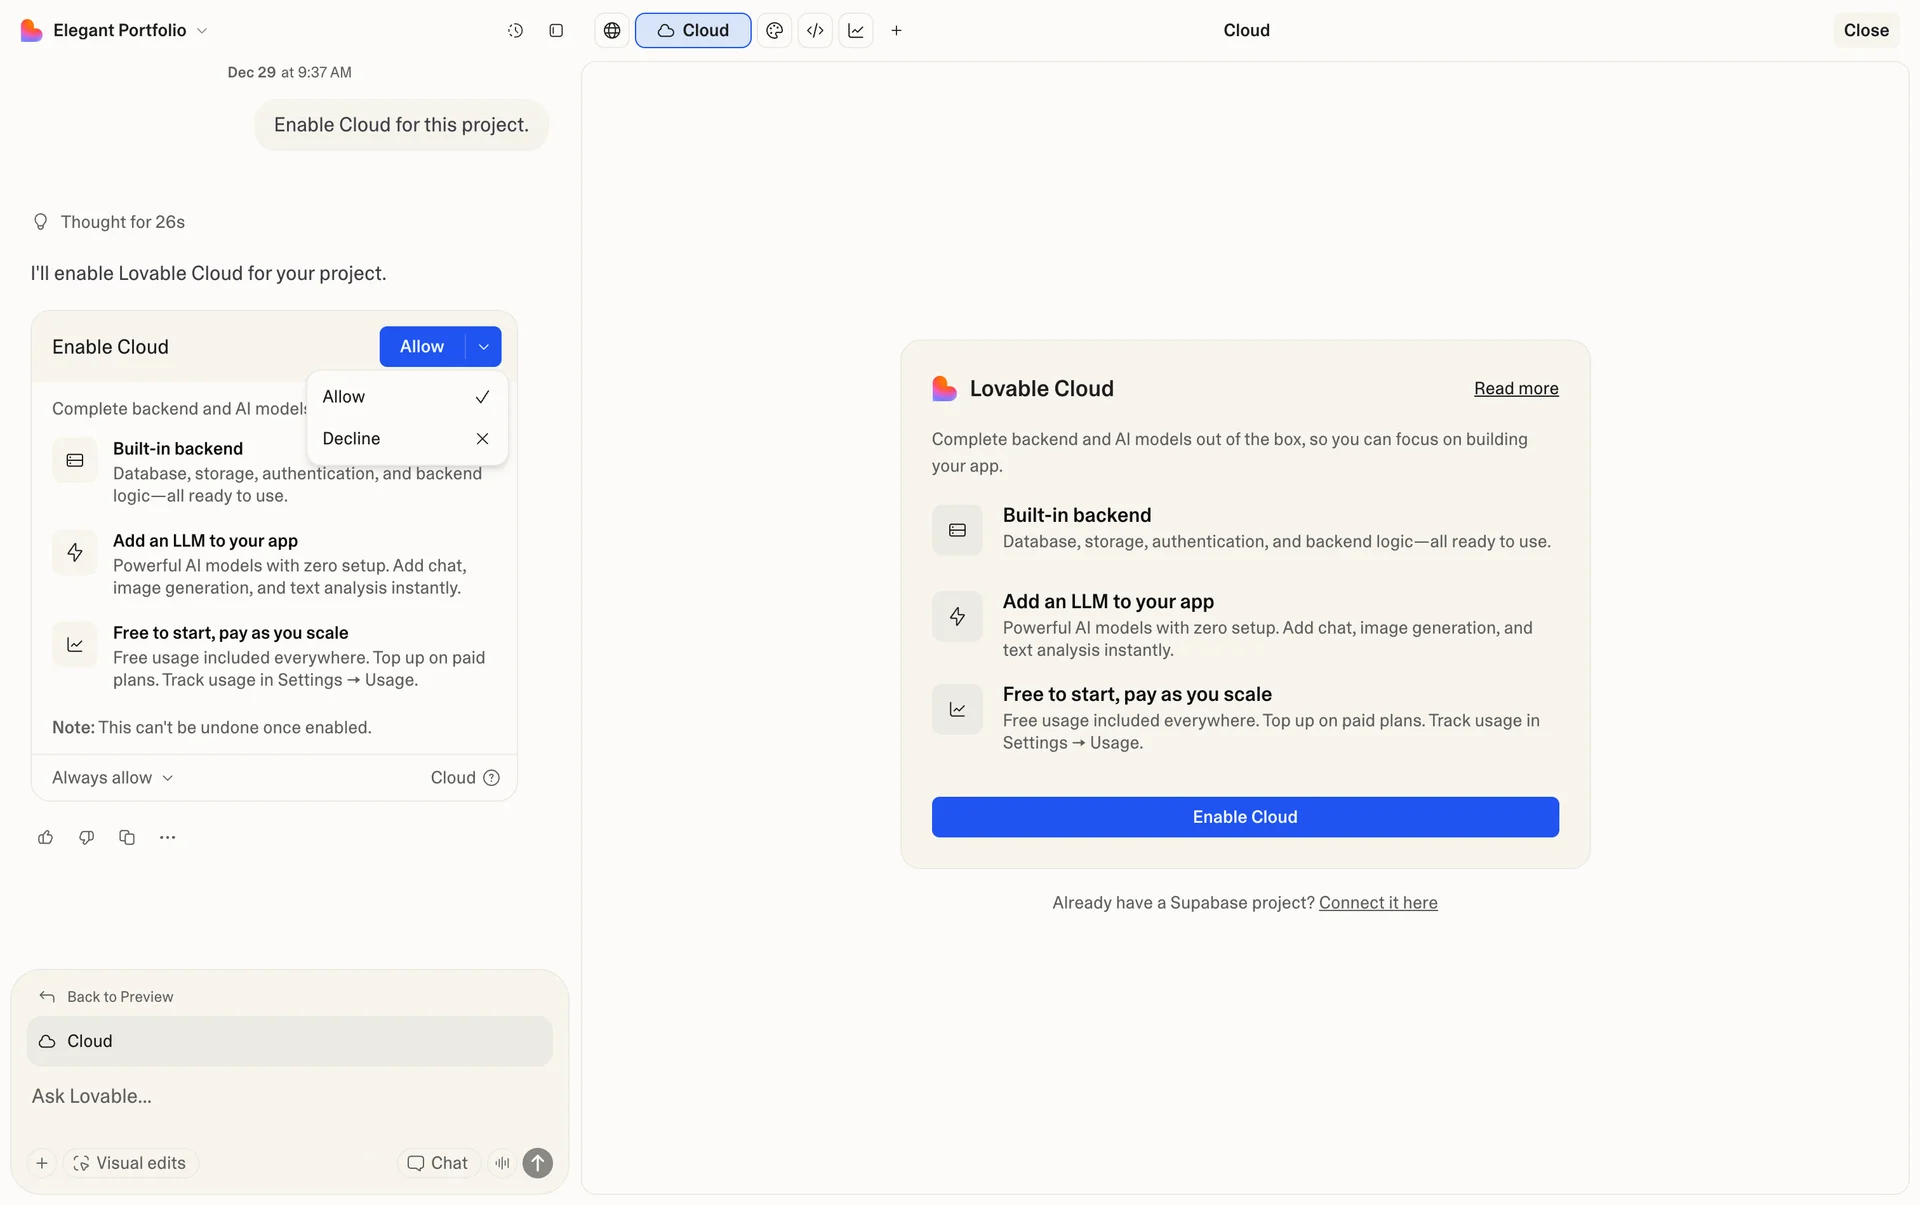Click the plus icon beside toolbar tabs

tap(896, 30)
